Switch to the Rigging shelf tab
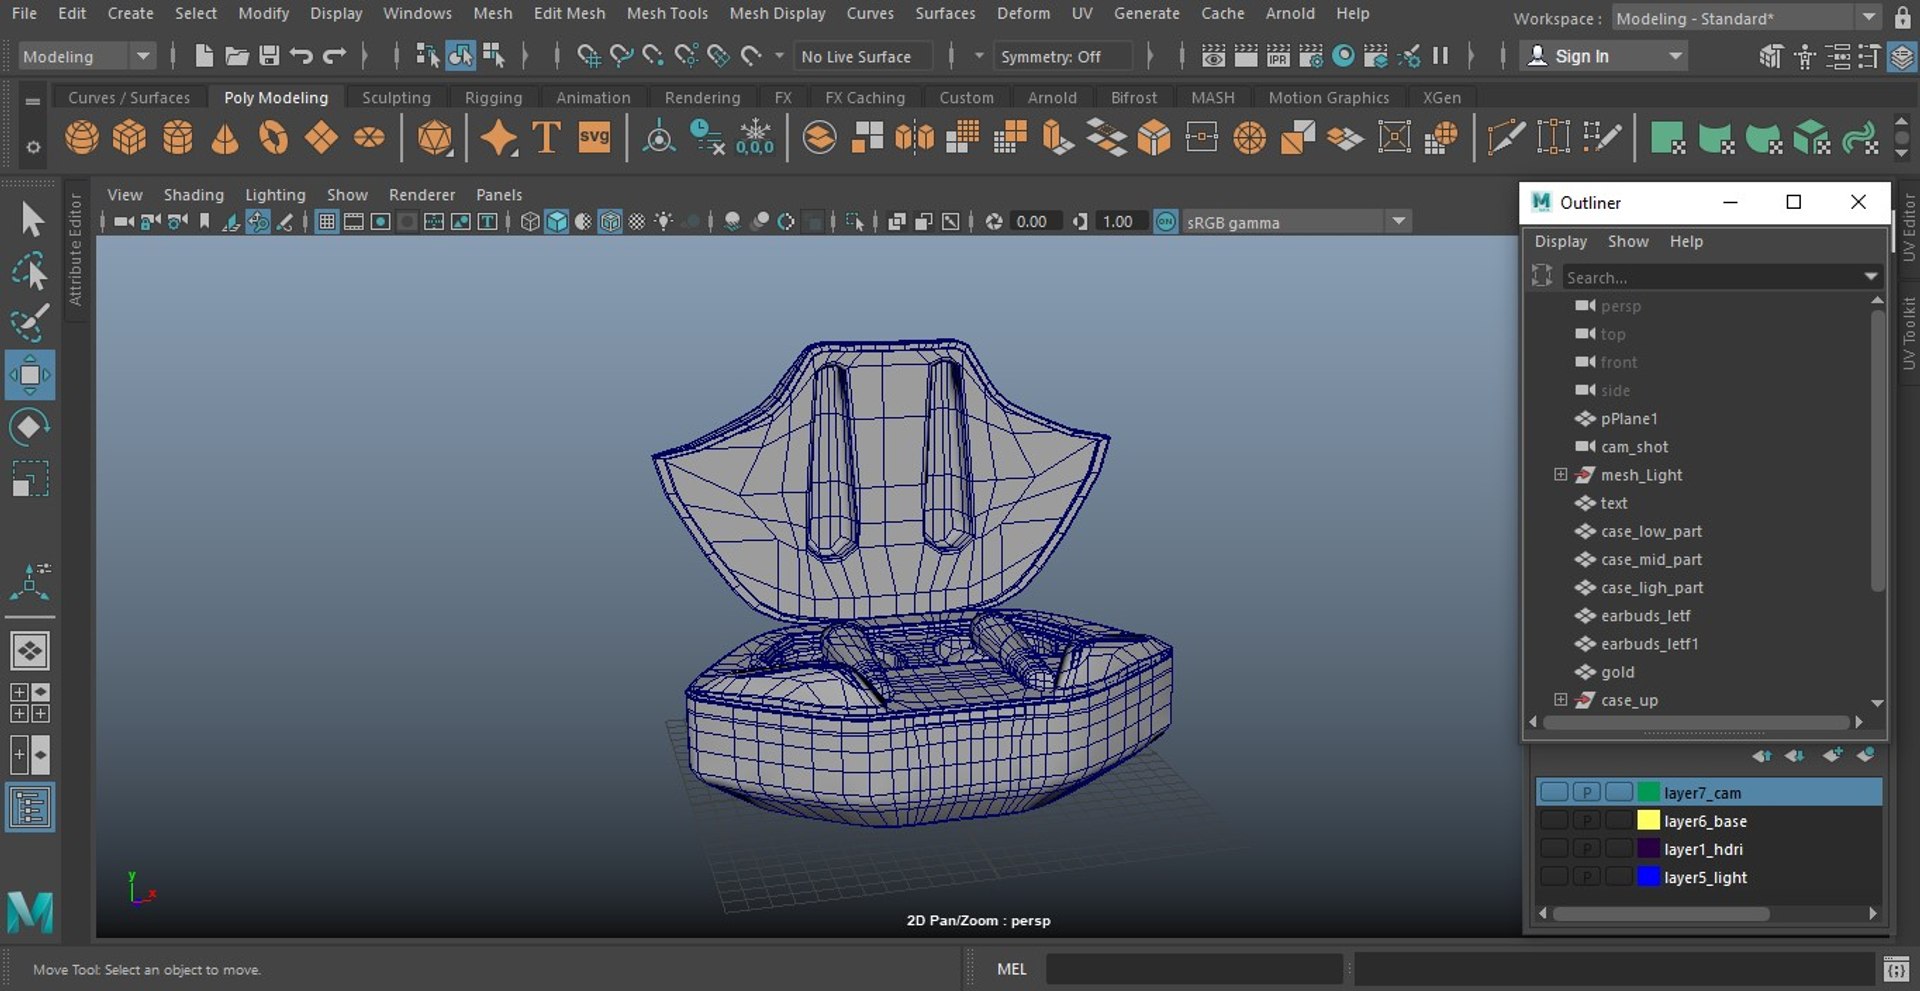 coord(493,97)
